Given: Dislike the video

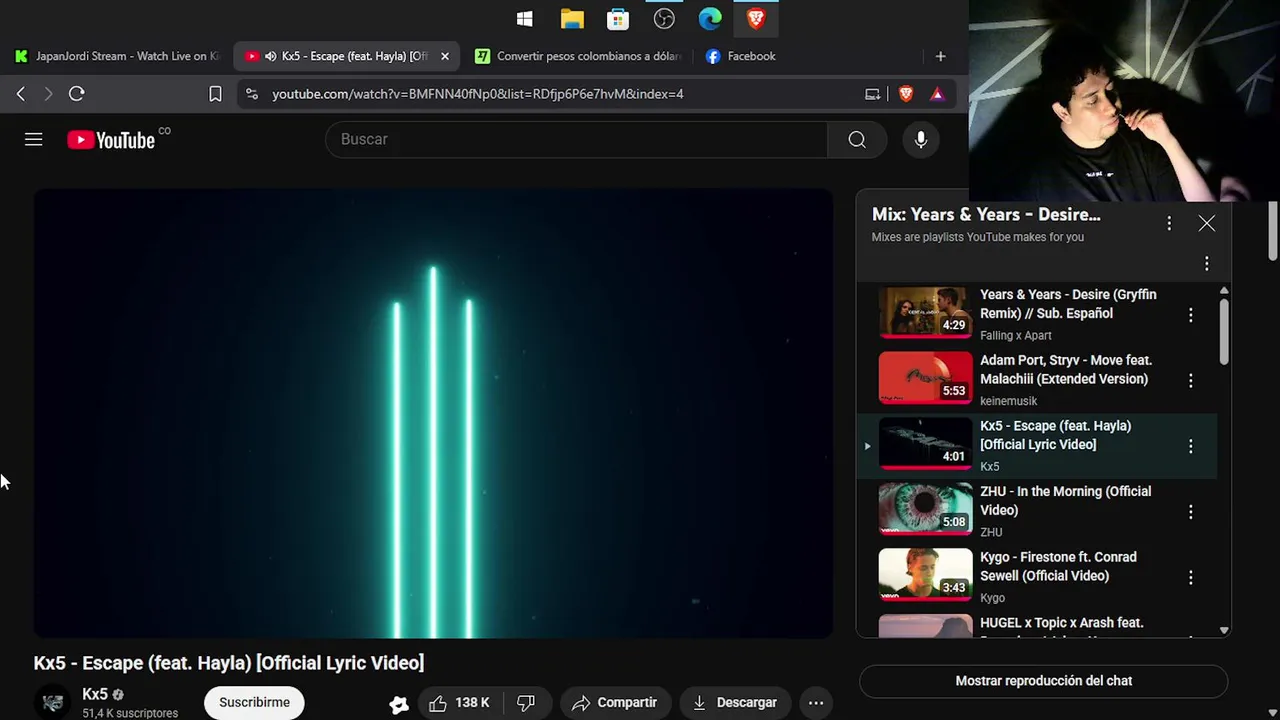Looking at the screenshot, I should click(526, 703).
